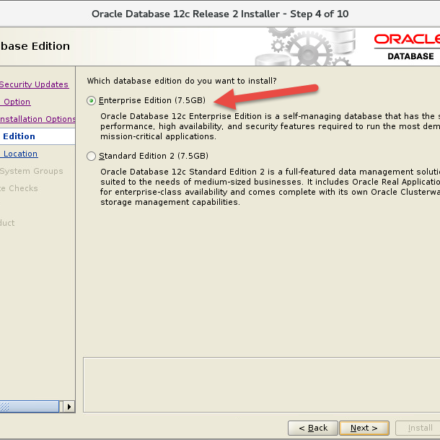This screenshot has height=440, width=440.
Task: Click the Enterprise Edition (7.5GB) label text
Action: [x=152, y=100]
